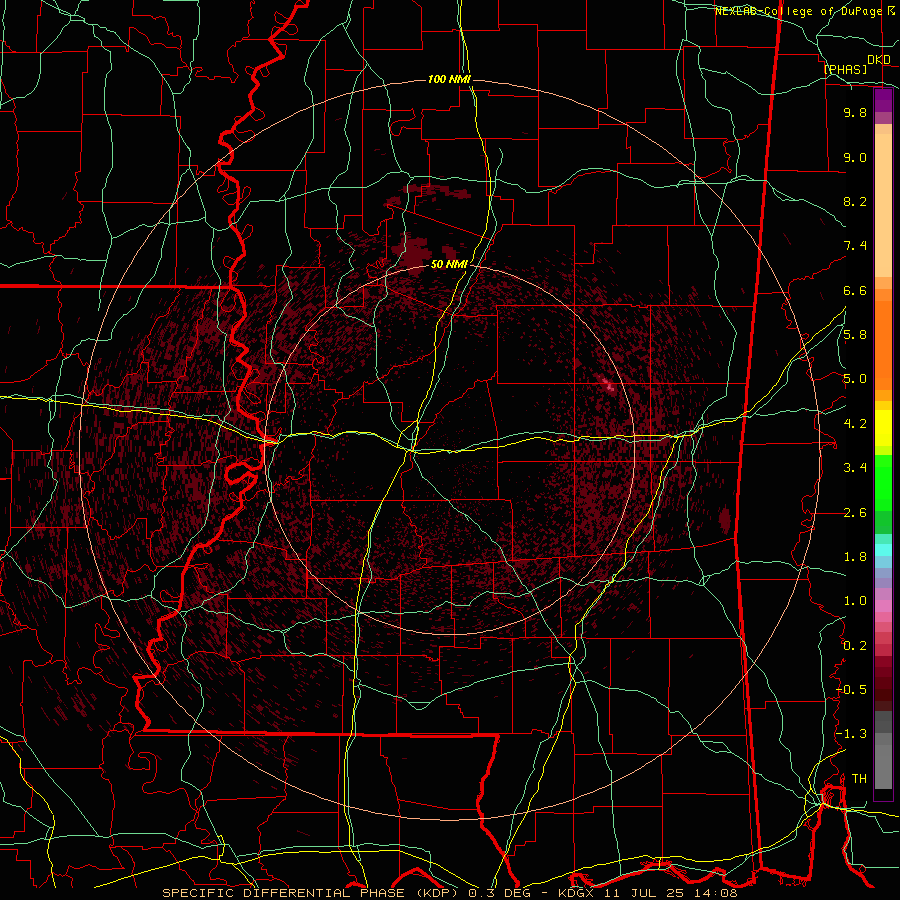Screen dimensions: 900x900
Task: Click the -1.3 scale value
Action: 852,734
